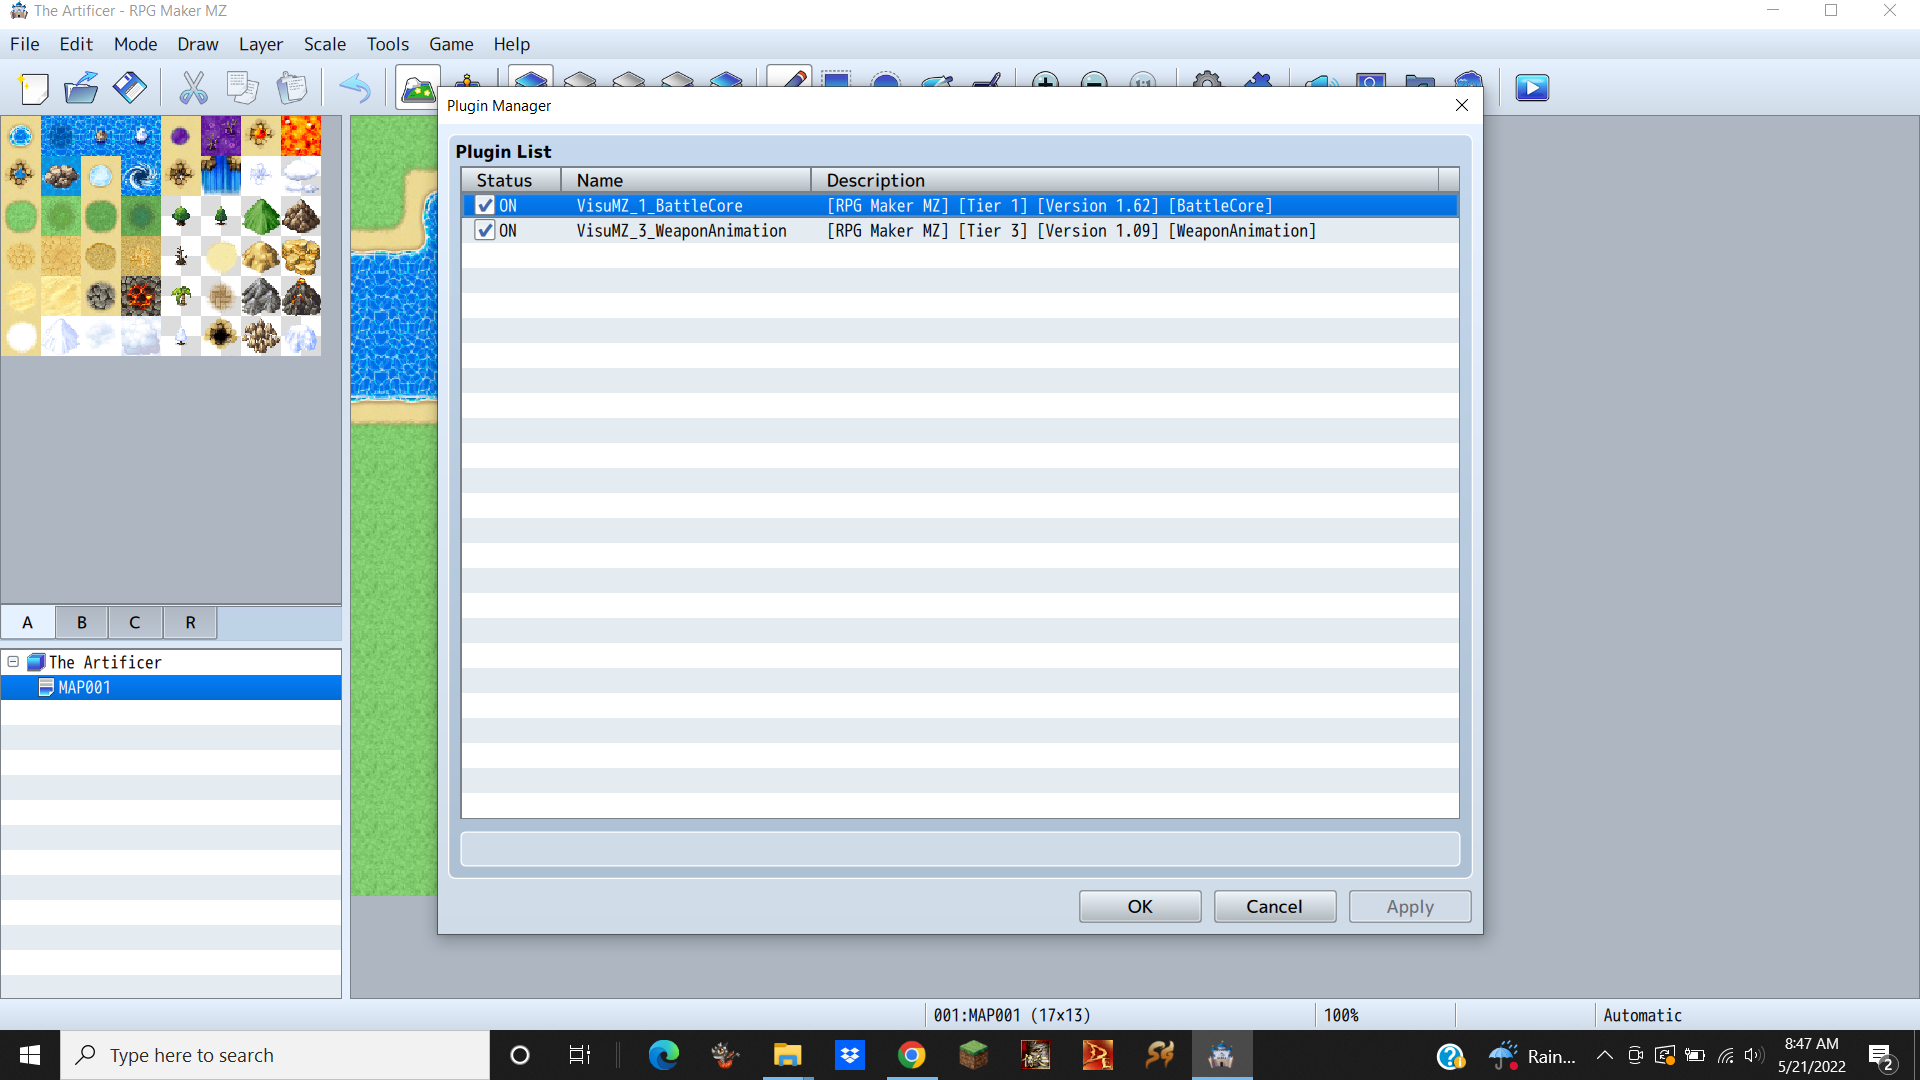Collapse The Artificer project tree node
The height and width of the screenshot is (1080, 1920).
pos(13,662)
